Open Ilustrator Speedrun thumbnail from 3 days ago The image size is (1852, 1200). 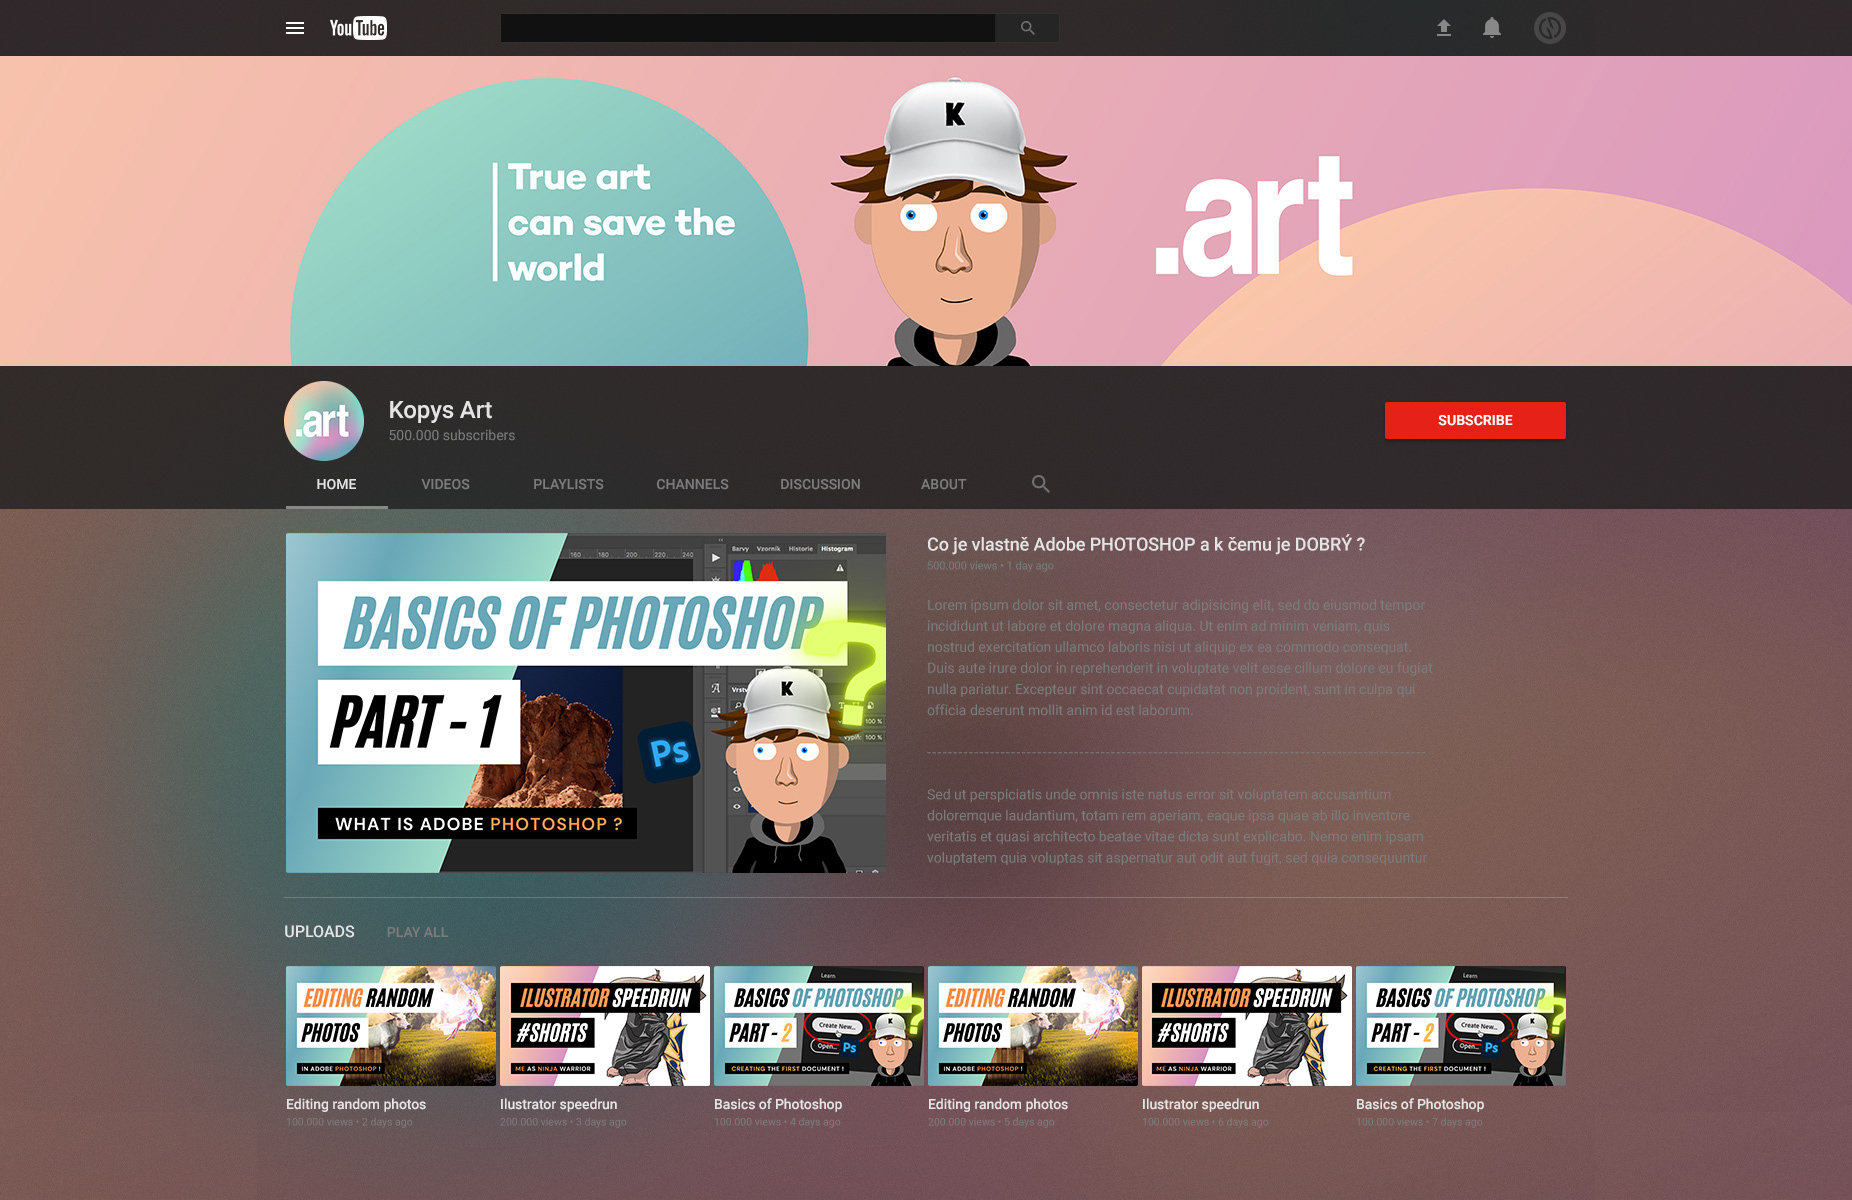pos(605,1026)
